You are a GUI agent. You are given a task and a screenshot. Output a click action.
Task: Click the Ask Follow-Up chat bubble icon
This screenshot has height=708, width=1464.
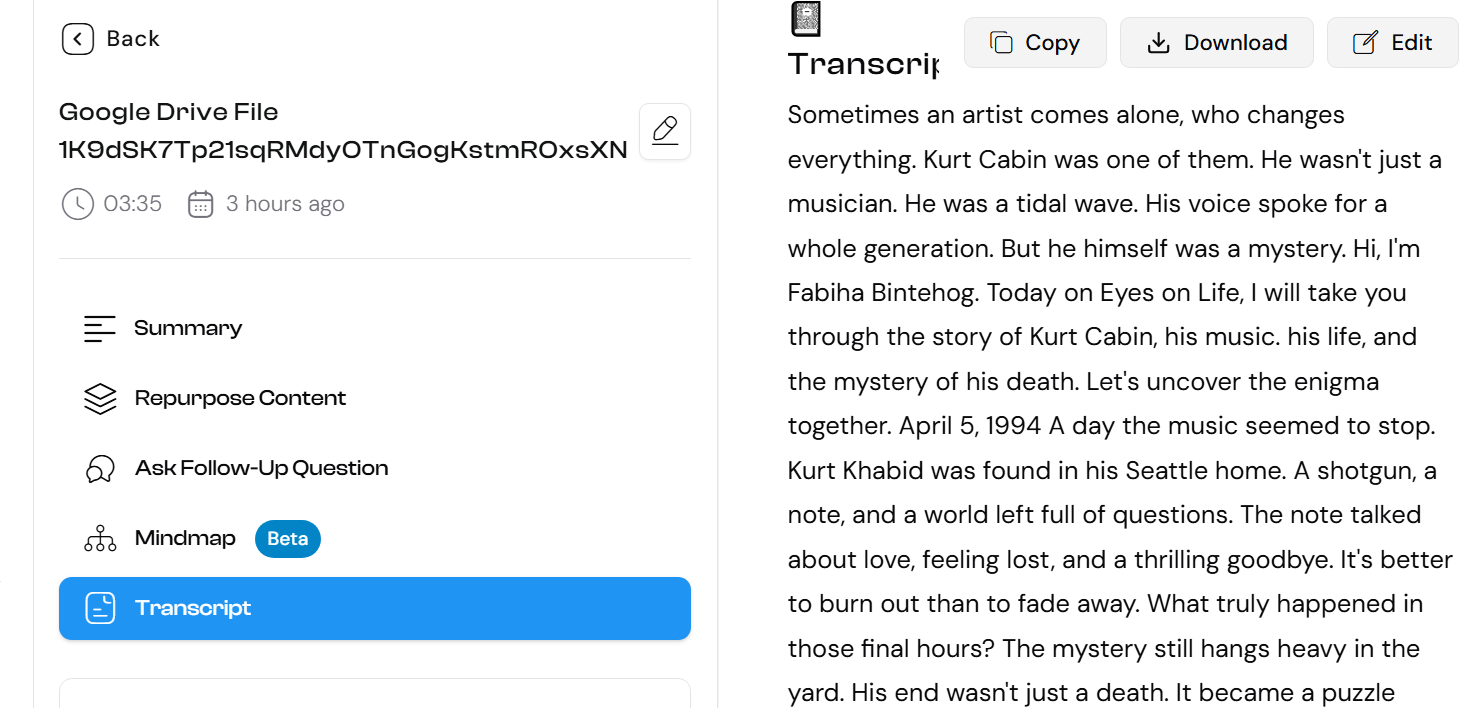coord(100,469)
